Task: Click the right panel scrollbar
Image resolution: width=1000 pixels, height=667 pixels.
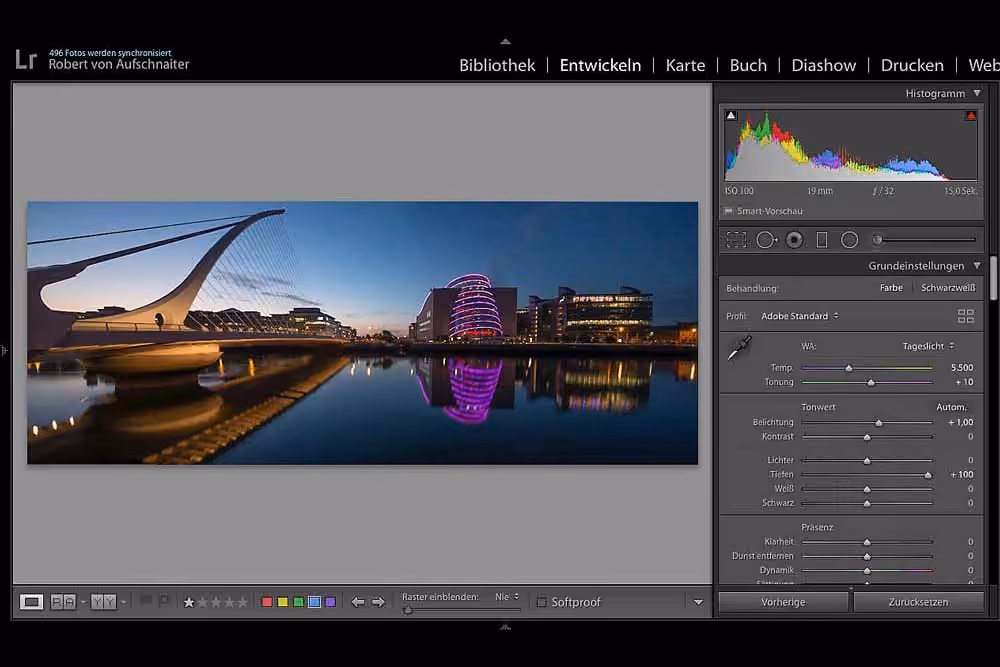Action: (994, 278)
